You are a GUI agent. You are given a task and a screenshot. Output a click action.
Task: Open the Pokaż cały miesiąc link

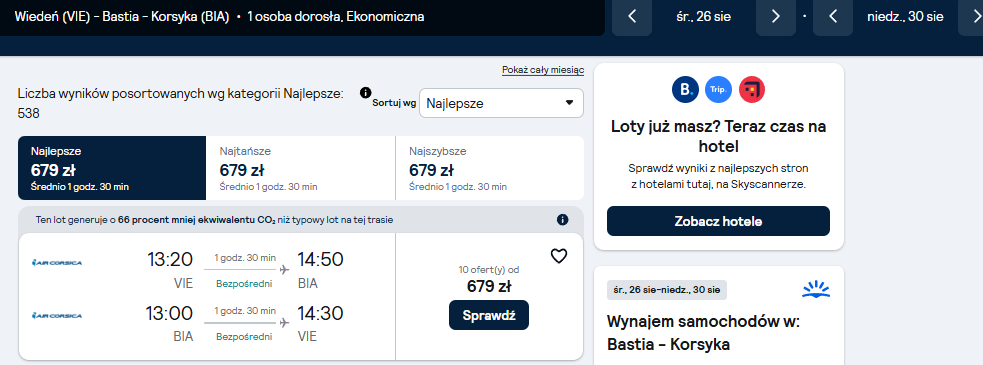pyautogui.click(x=543, y=70)
